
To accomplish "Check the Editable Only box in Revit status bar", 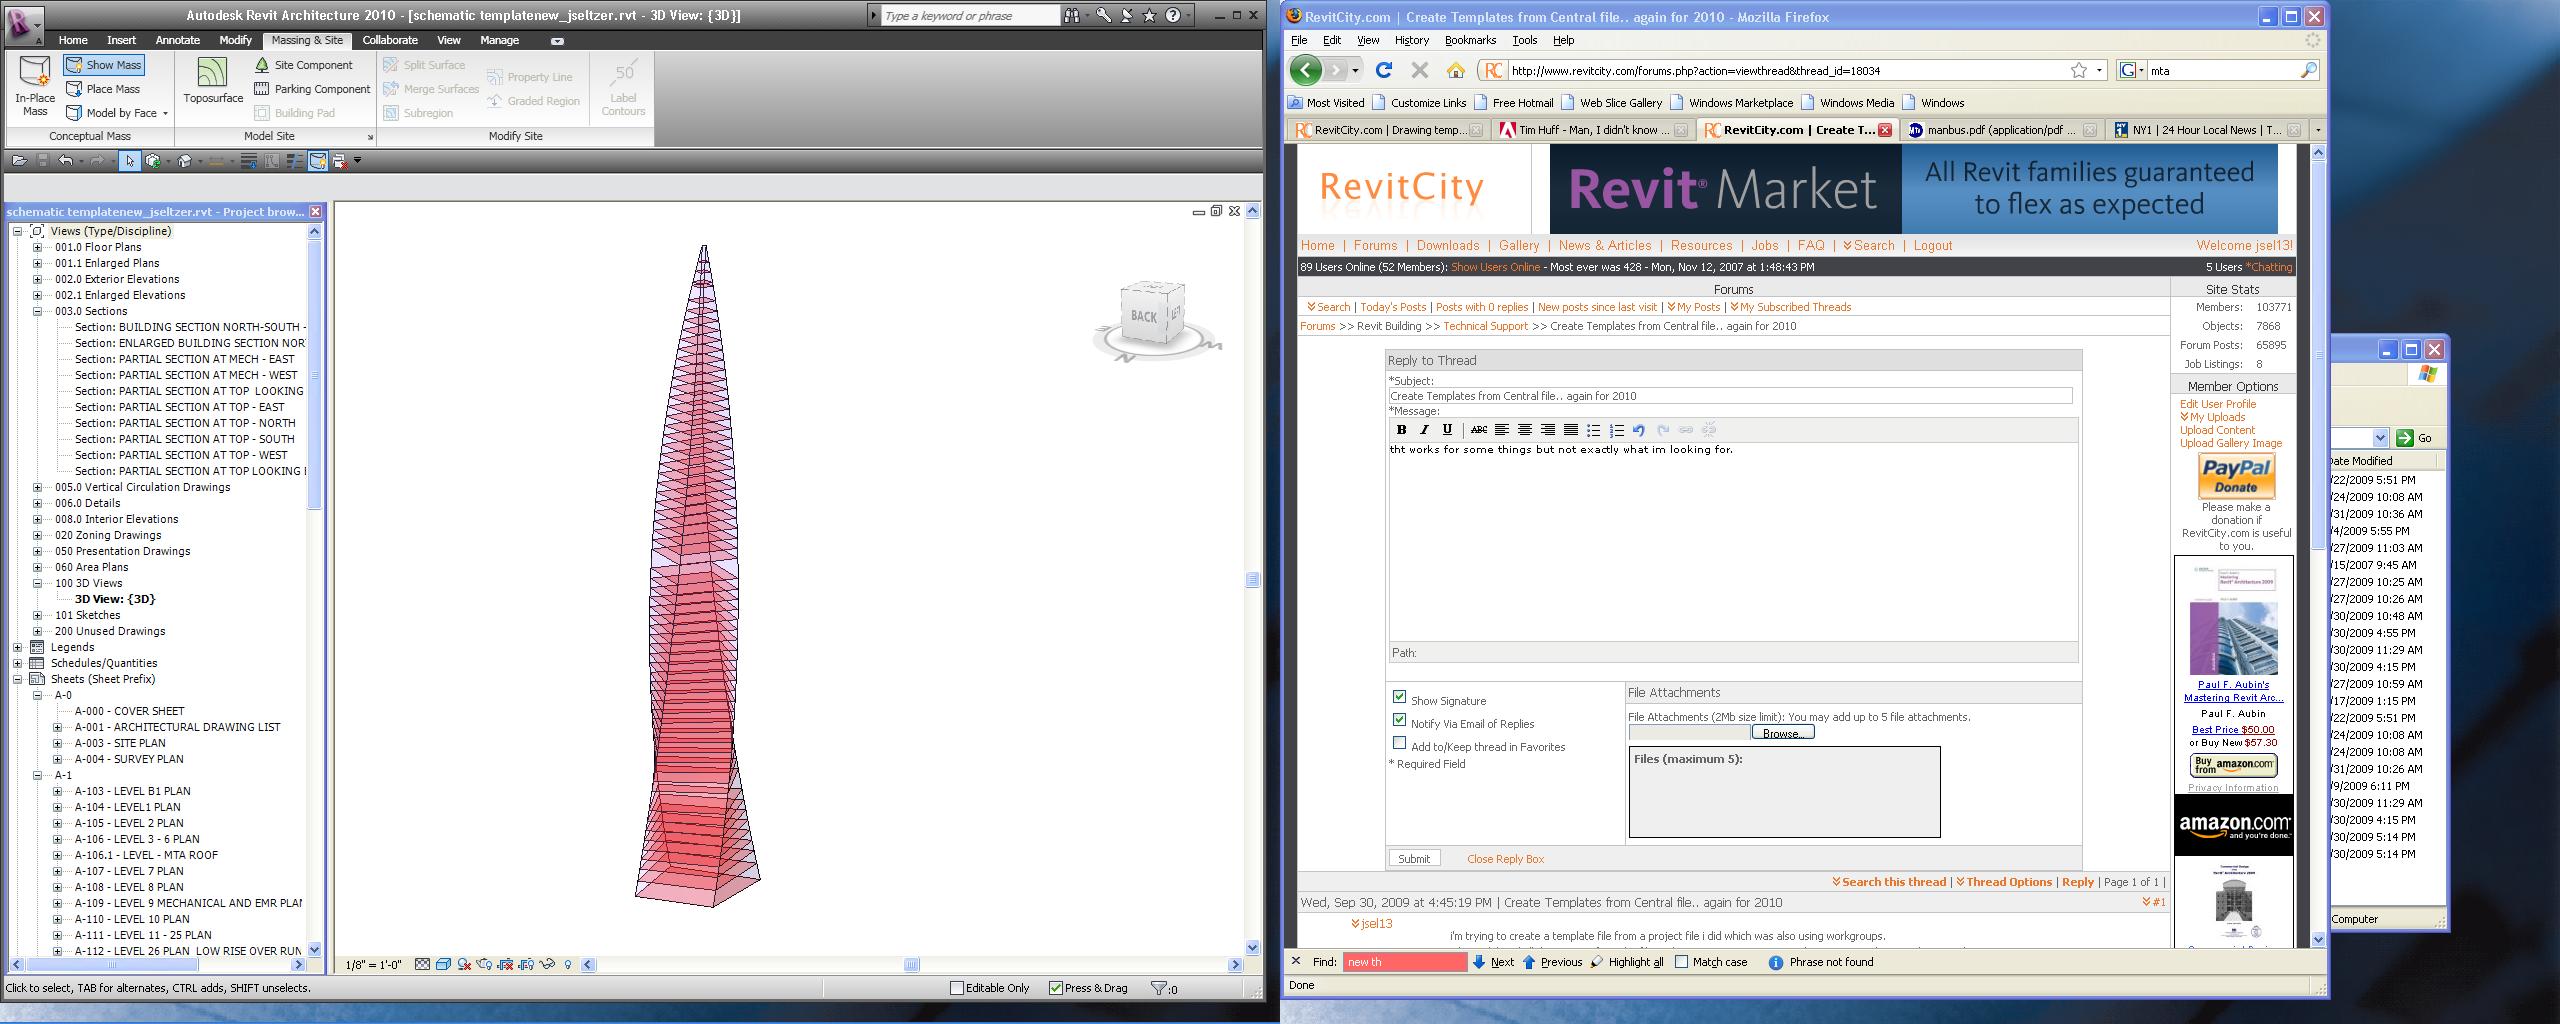I will coord(957,988).
